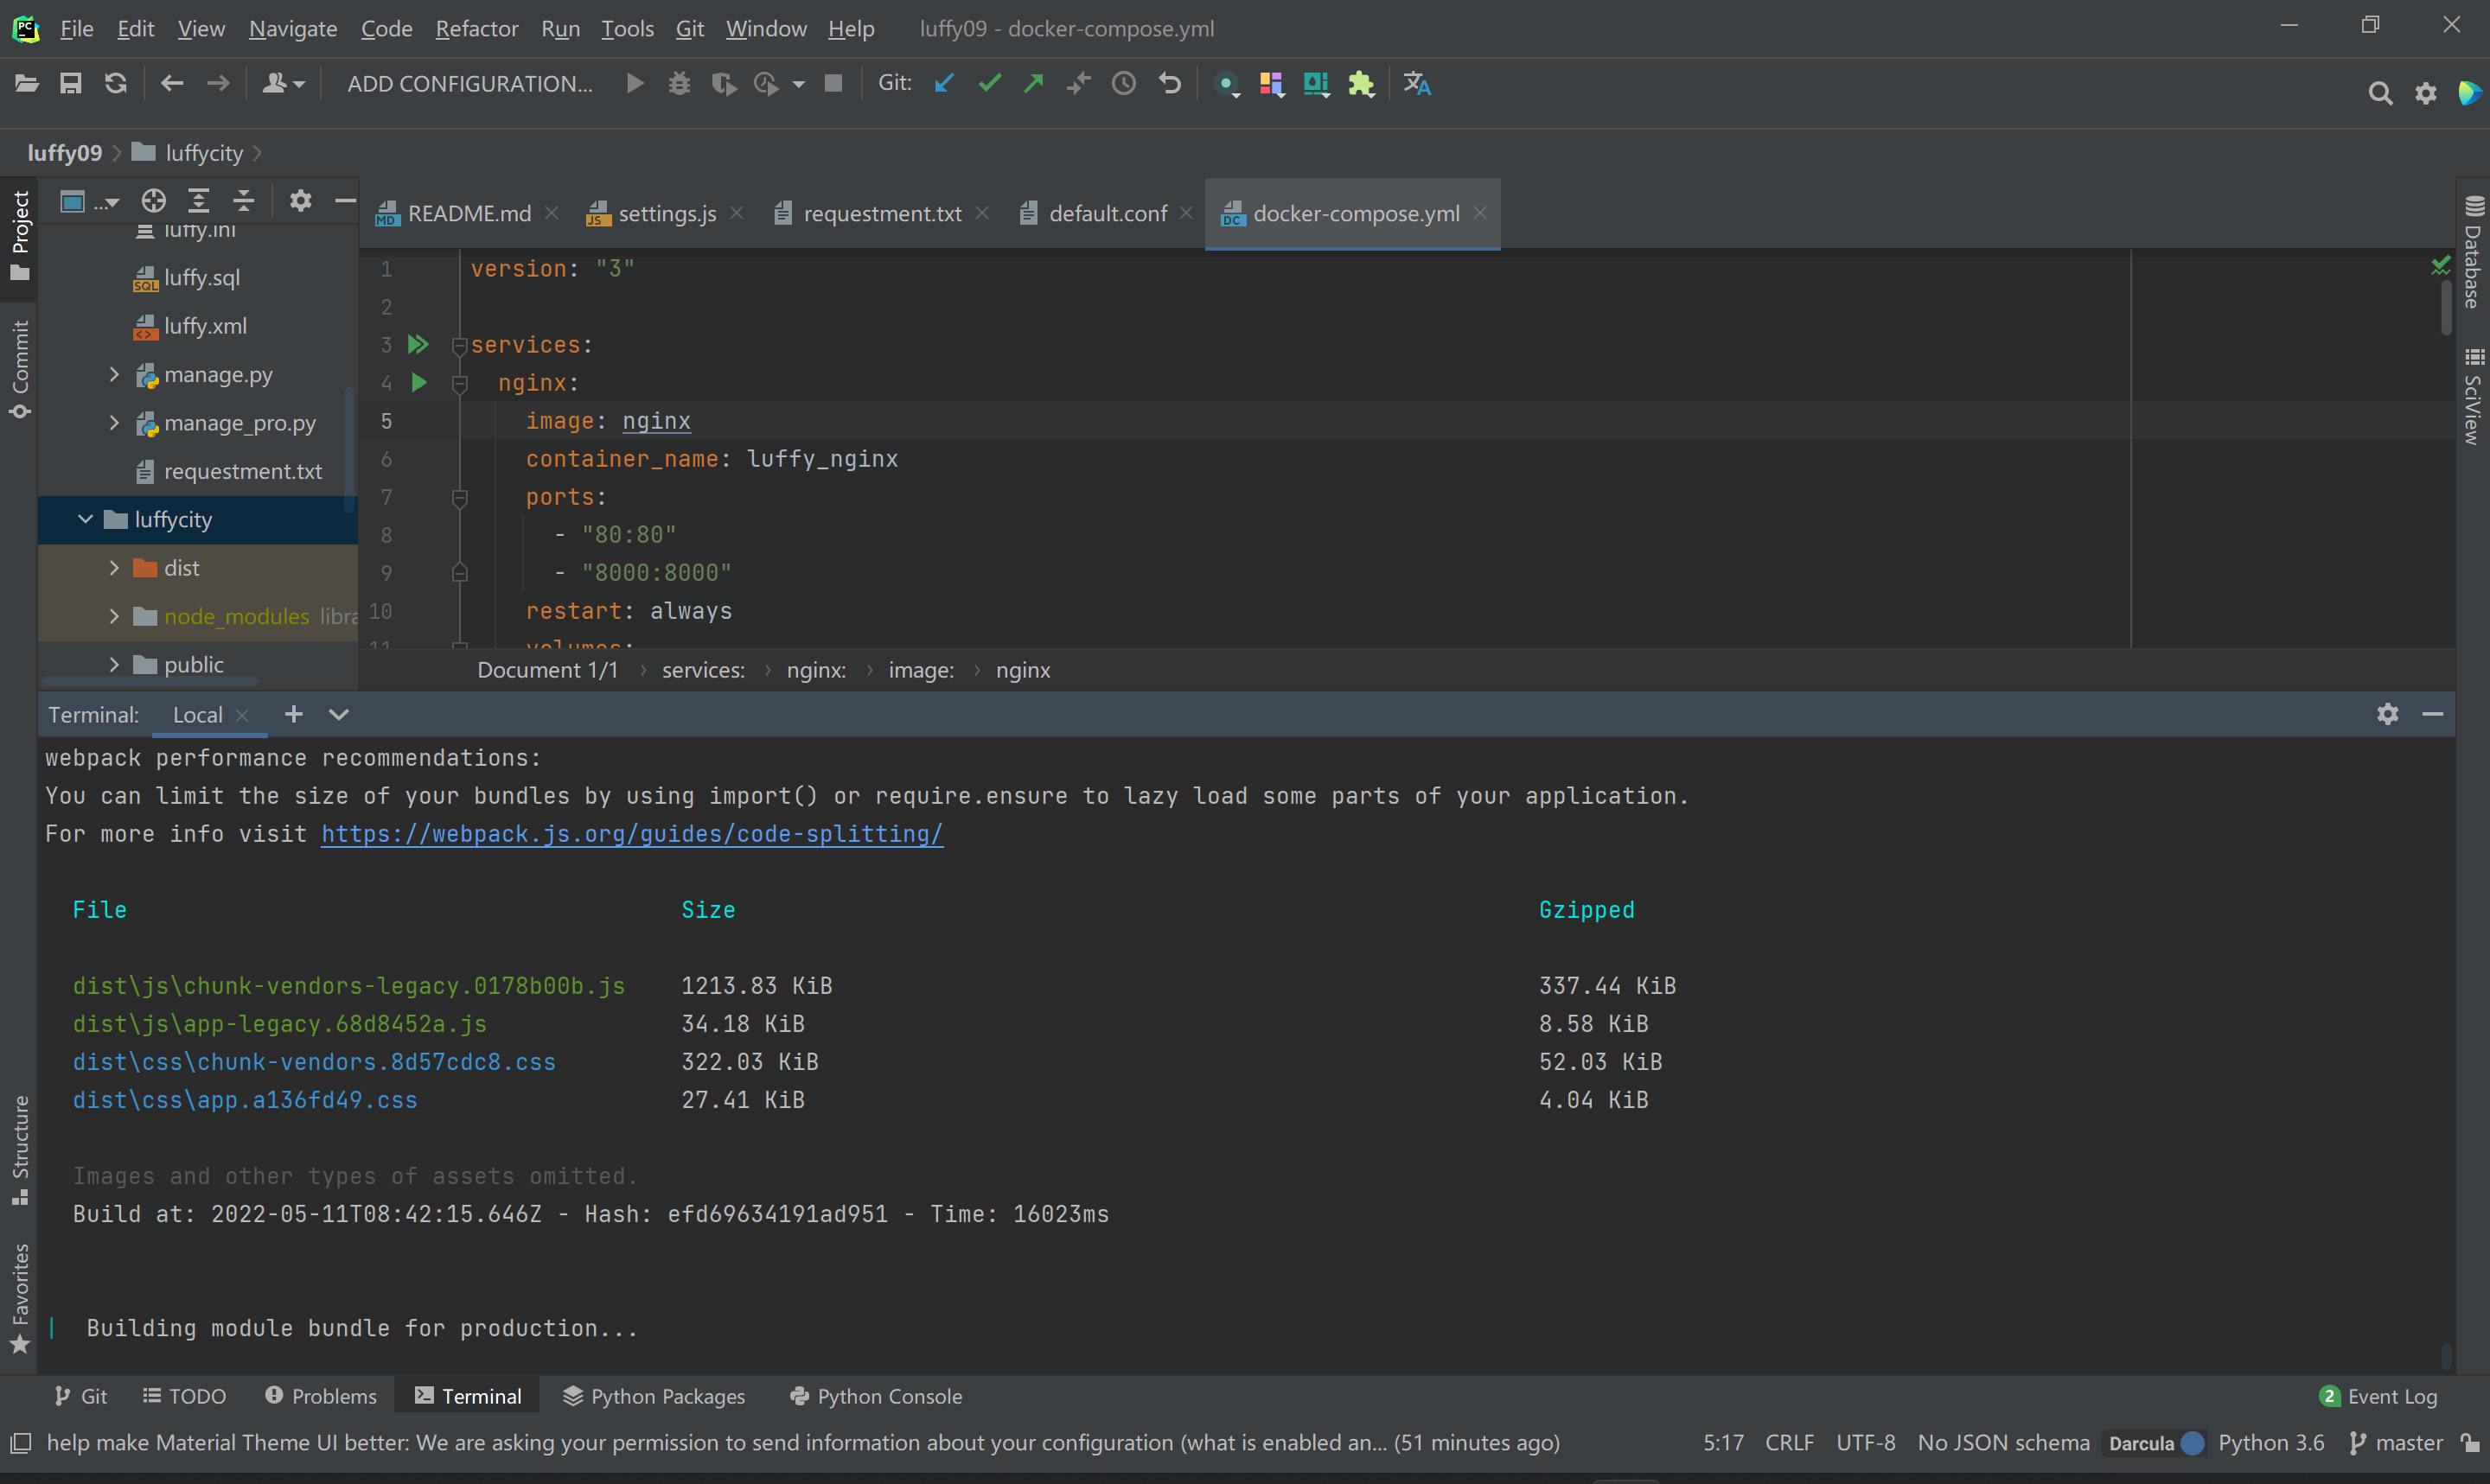This screenshot has height=1484, width=2490.
Task: Click the Debug bug icon
Action: click(x=680, y=84)
